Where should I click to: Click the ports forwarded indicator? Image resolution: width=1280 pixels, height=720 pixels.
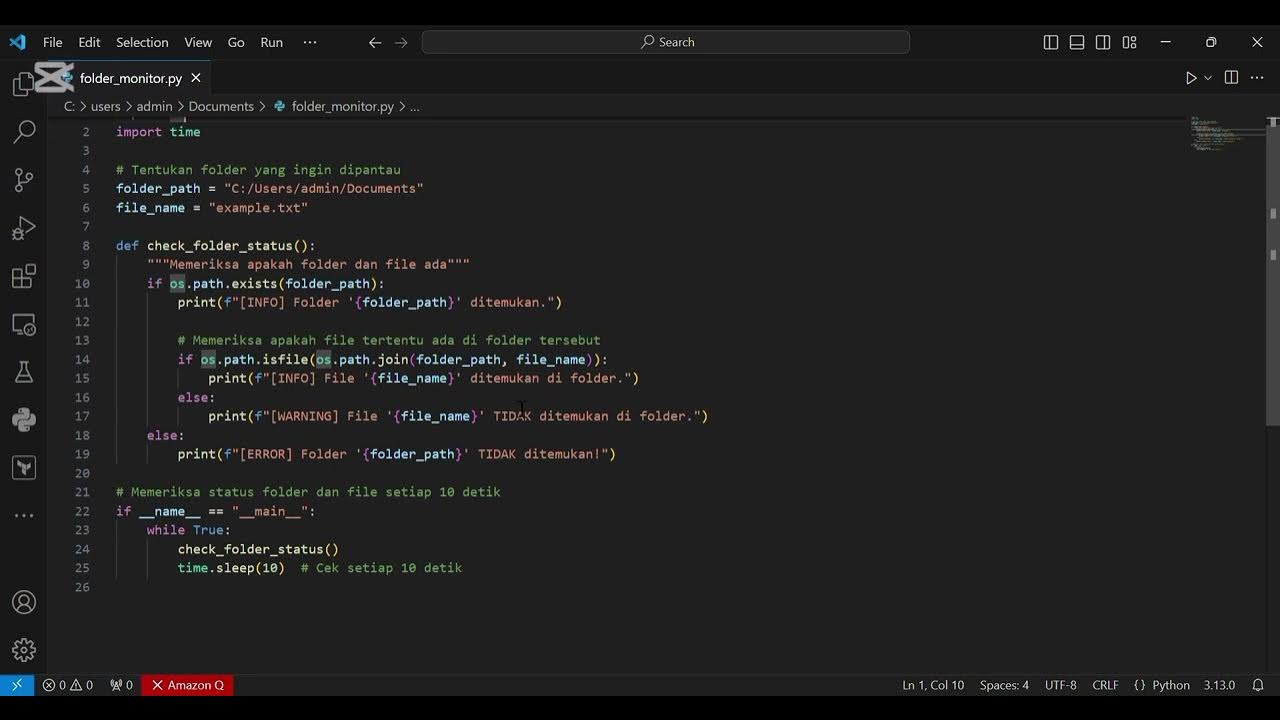(x=121, y=685)
